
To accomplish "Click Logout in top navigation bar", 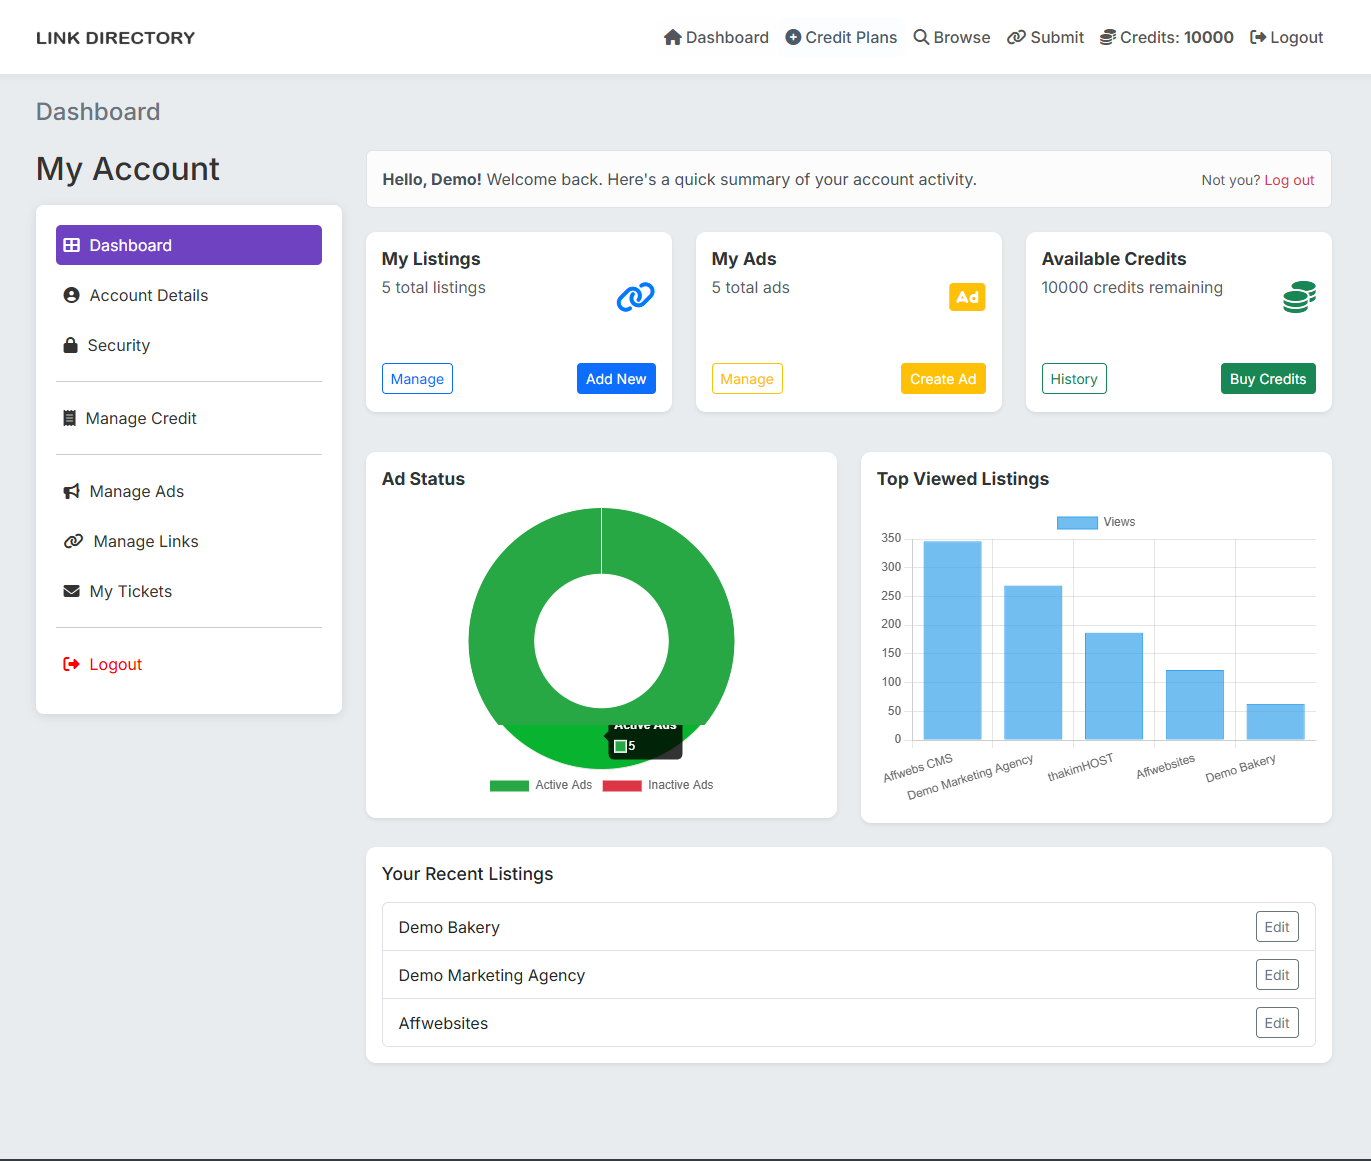I will (x=1286, y=37).
